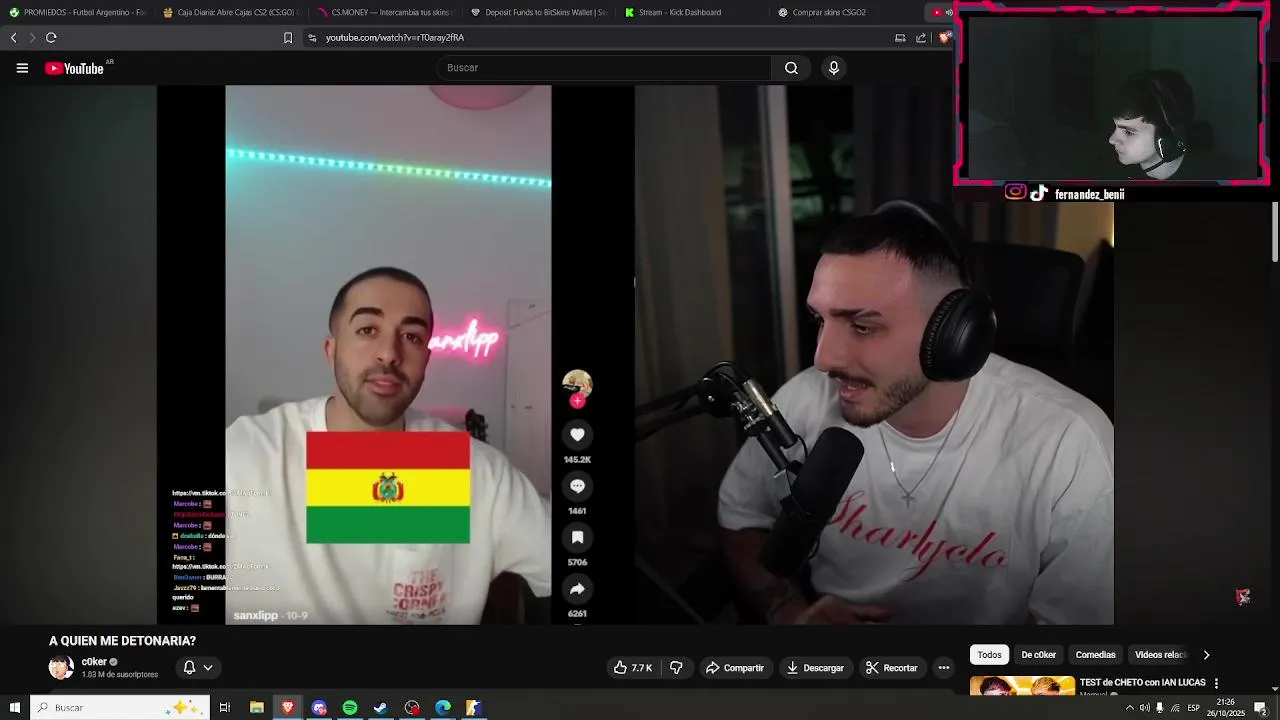The width and height of the screenshot is (1280, 720).
Task: Open the TEST de CHETO thumbnail
Action: [x=1022, y=686]
